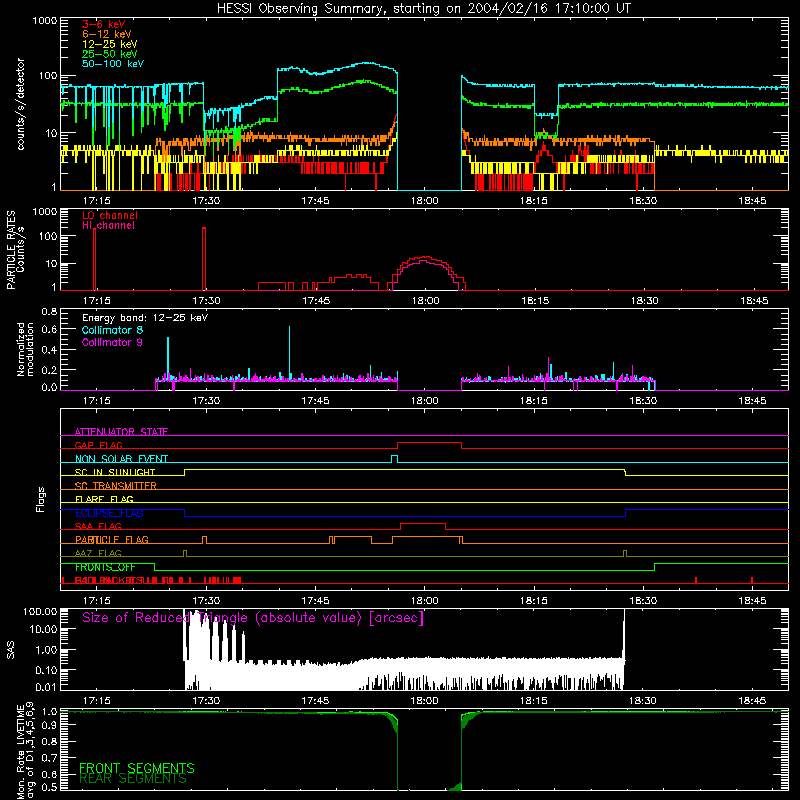Image resolution: width=800 pixels, height=800 pixels.
Task: Select the FRONTS_OFF flag label
Action: (105, 567)
